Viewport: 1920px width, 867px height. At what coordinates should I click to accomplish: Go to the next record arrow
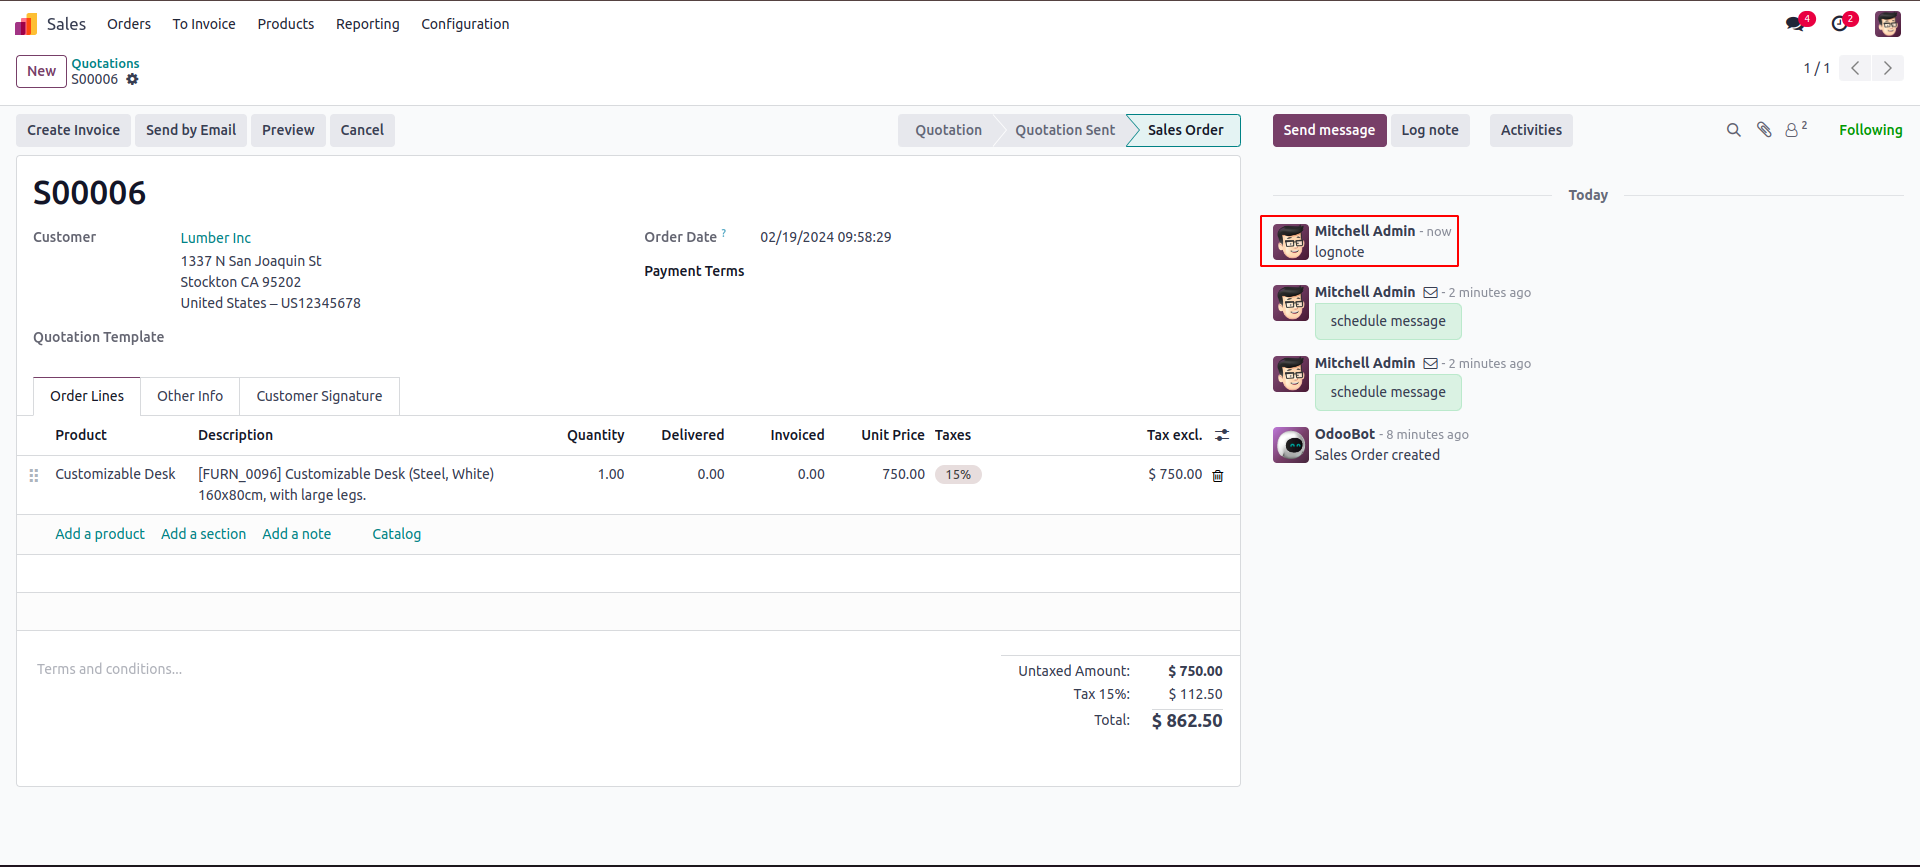(1888, 68)
